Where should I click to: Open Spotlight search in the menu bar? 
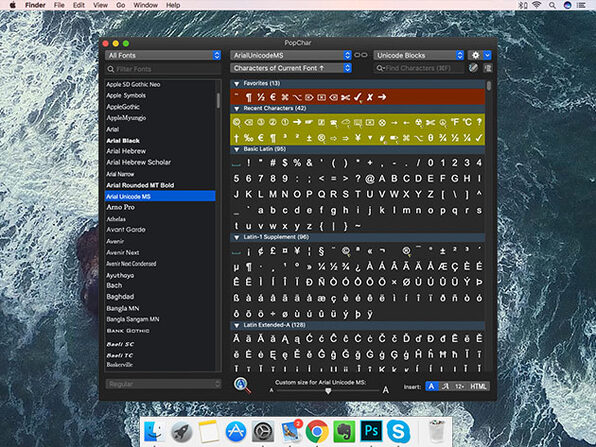(x=552, y=5)
